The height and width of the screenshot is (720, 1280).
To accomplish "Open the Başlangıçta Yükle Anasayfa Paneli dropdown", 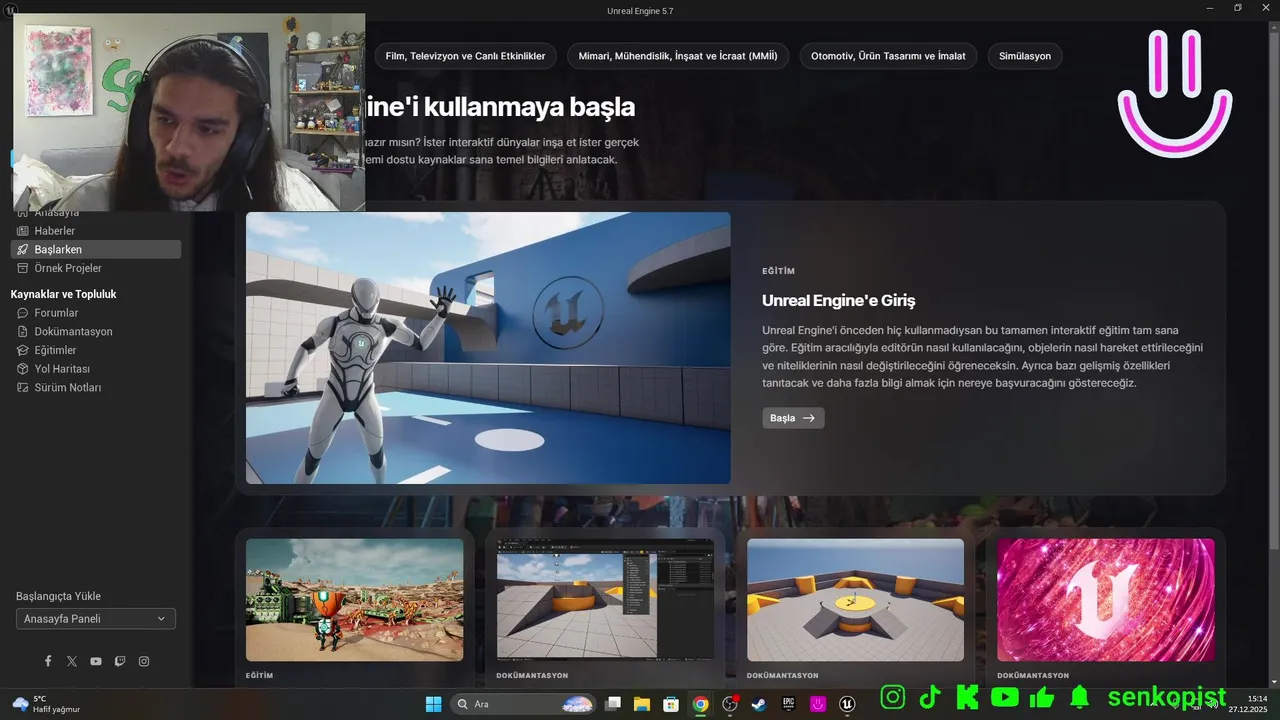I will (96, 619).
